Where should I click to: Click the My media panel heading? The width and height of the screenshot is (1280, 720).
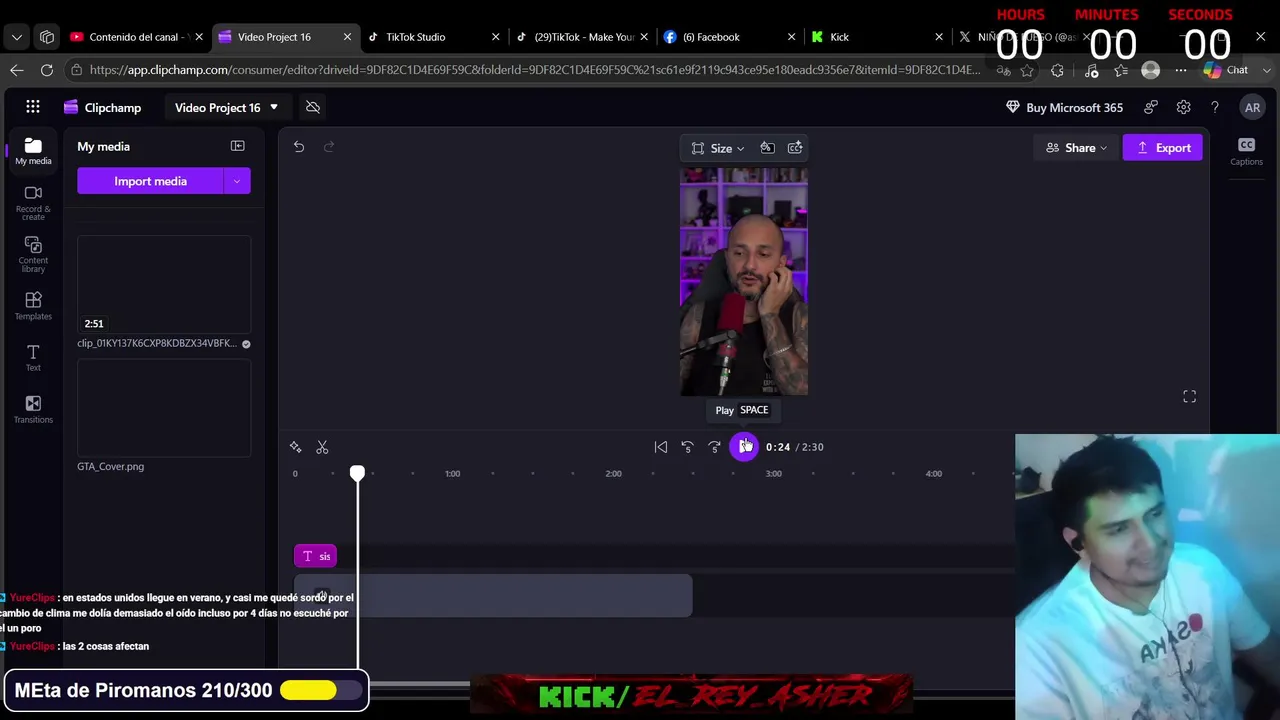point(104,146)
